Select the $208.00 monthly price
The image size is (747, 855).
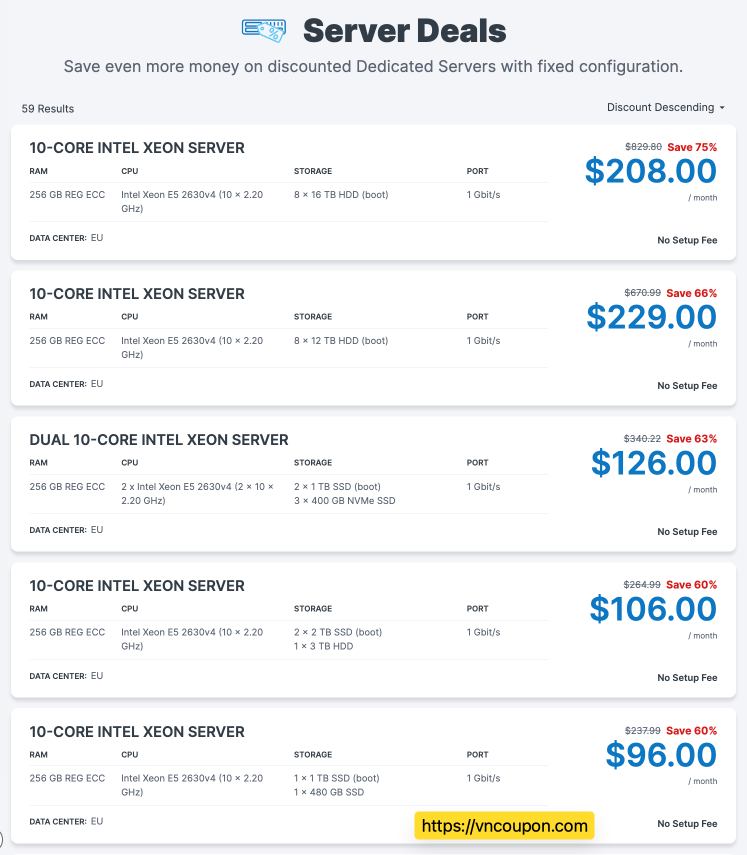[651, 171]
